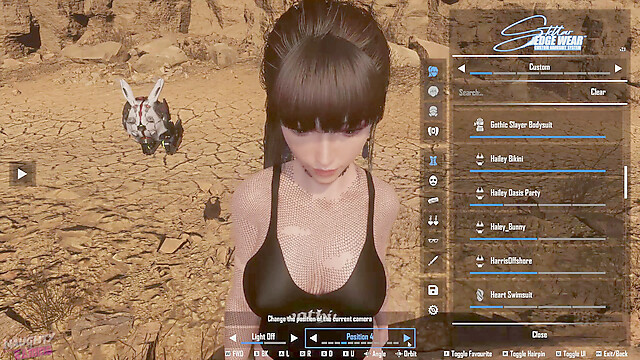The image size is (640, 360).
Task: Click the Hailey Oasis Party variant bar
Action: click(x=538, y=205)
